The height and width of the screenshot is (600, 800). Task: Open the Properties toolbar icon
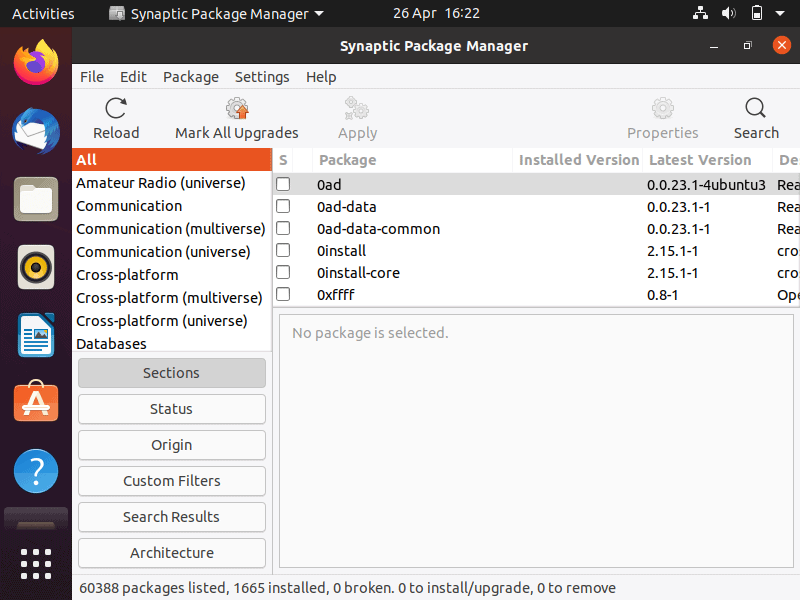click(x=662, y=109)
